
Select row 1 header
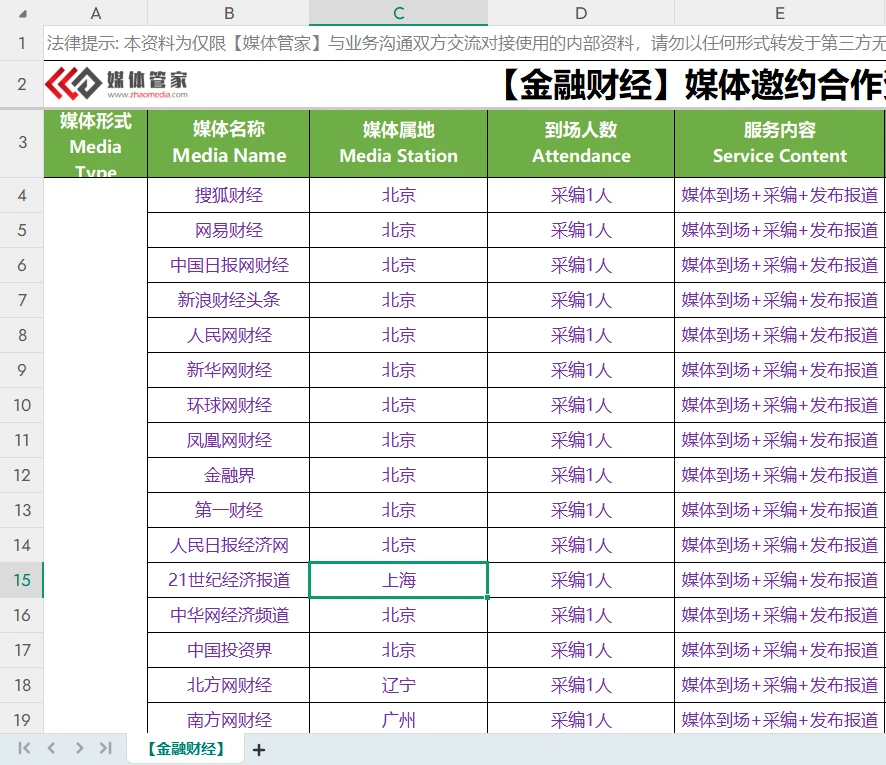pos(21,43)
